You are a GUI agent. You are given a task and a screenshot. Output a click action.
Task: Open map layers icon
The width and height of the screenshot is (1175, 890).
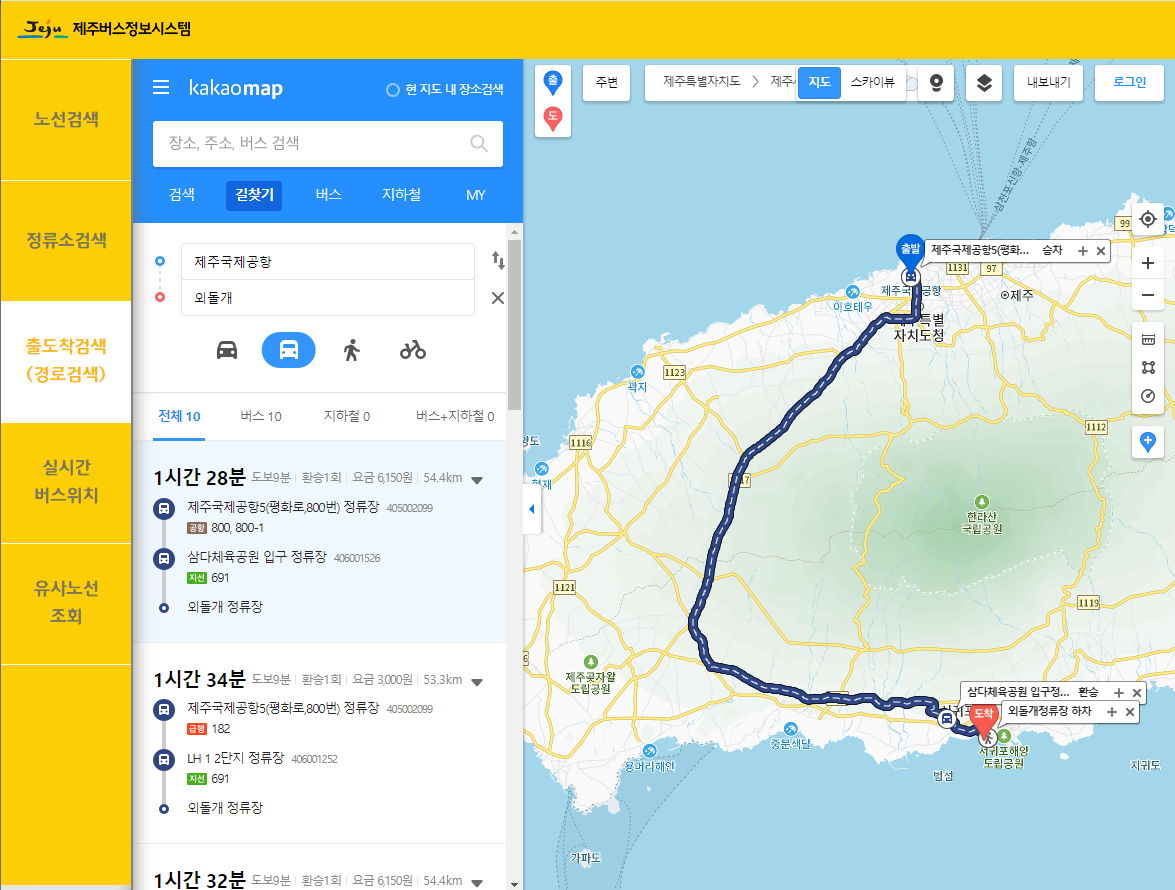coord(985,82)
